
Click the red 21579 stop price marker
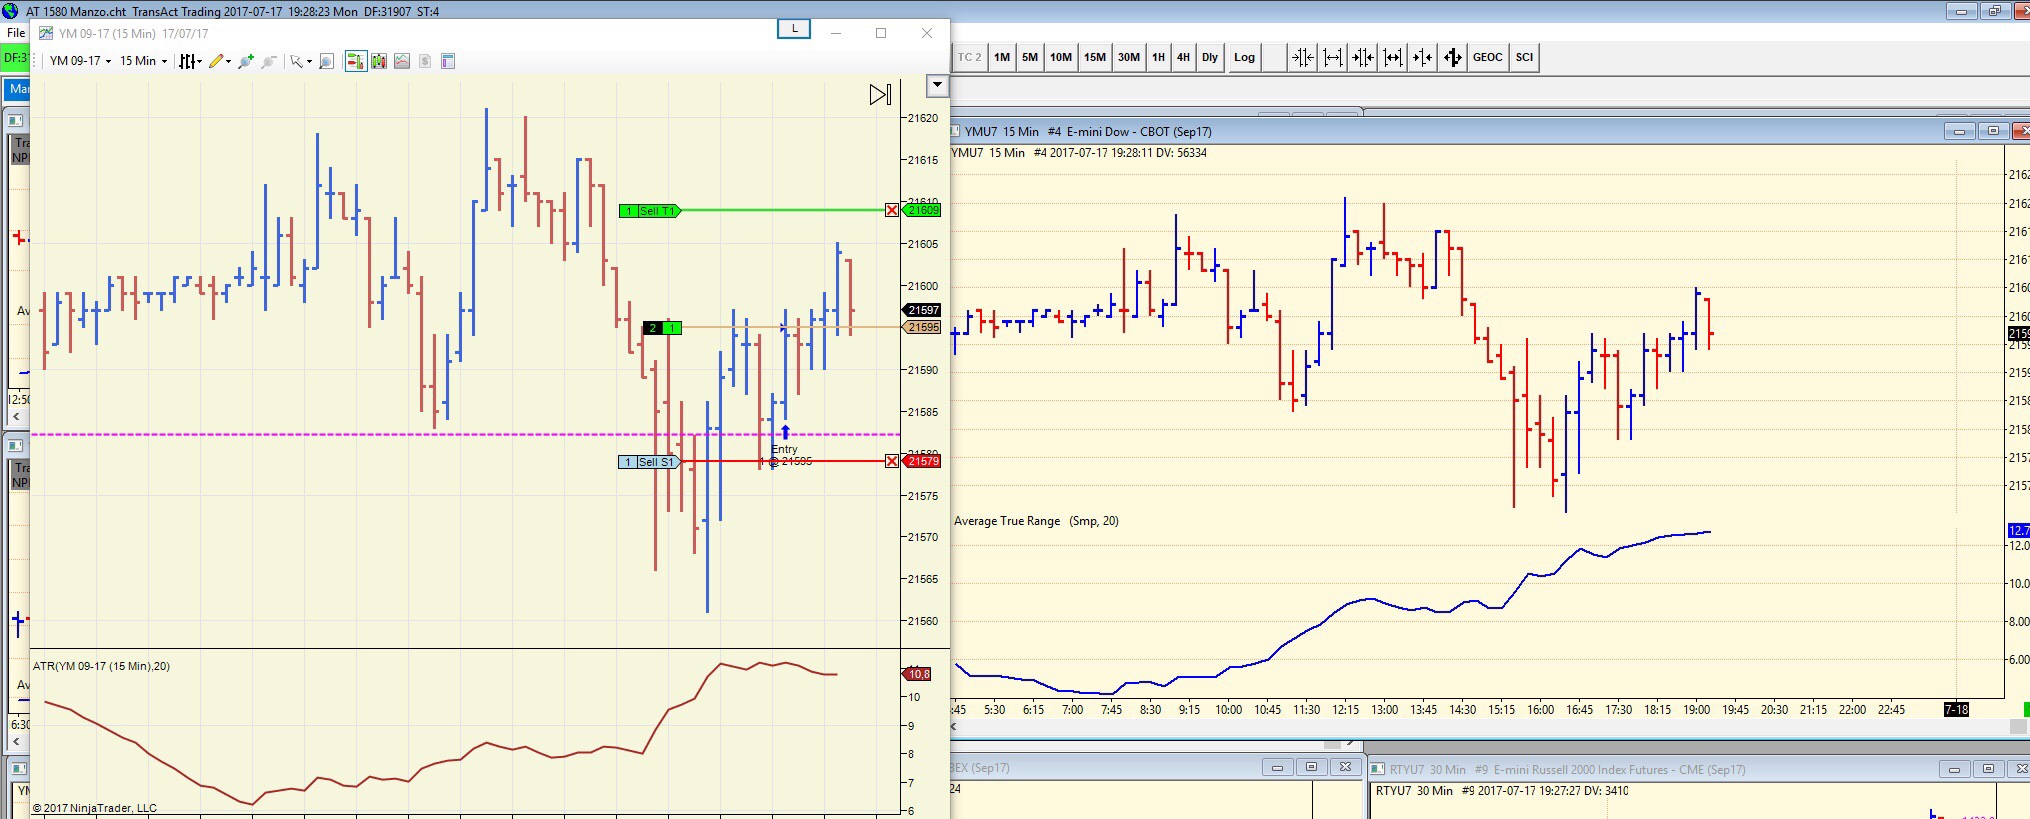(x=922, y=461)
